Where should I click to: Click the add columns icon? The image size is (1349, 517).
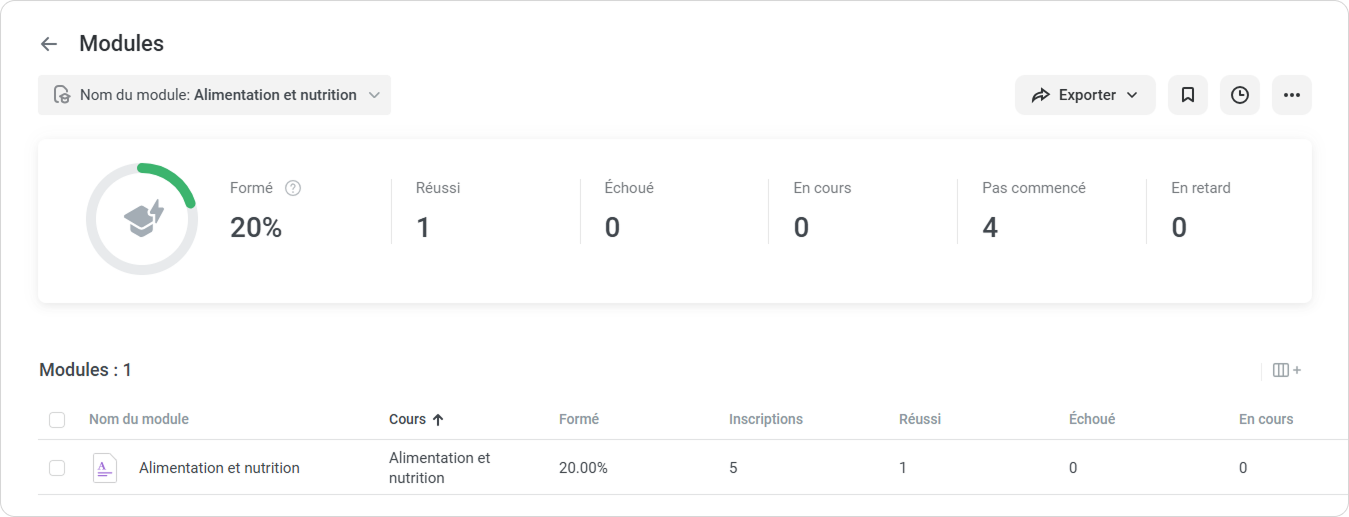click(x=1287, y=370)
